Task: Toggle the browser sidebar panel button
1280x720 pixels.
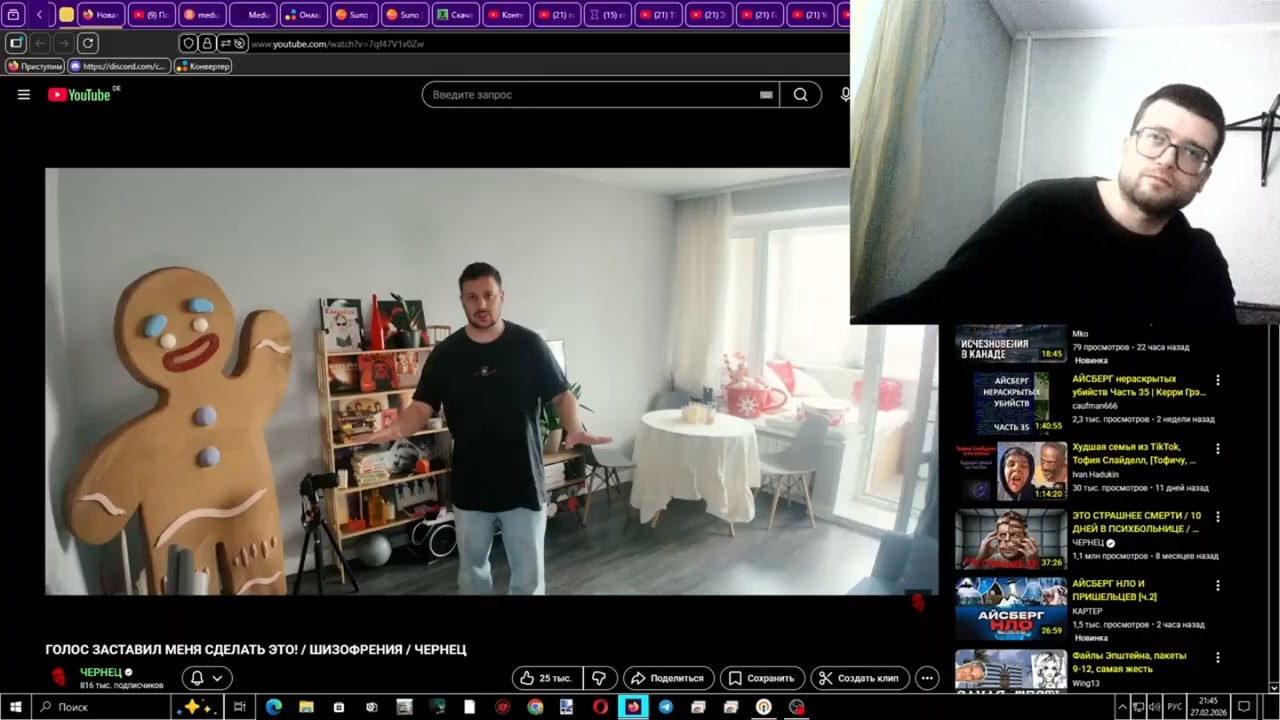Action: 15,43
